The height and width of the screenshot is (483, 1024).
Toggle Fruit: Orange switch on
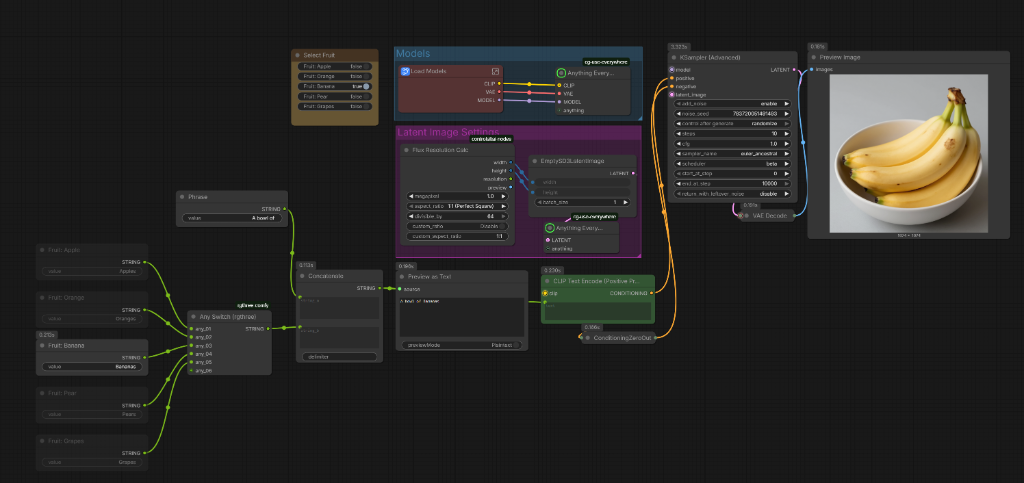pos(366,76)
